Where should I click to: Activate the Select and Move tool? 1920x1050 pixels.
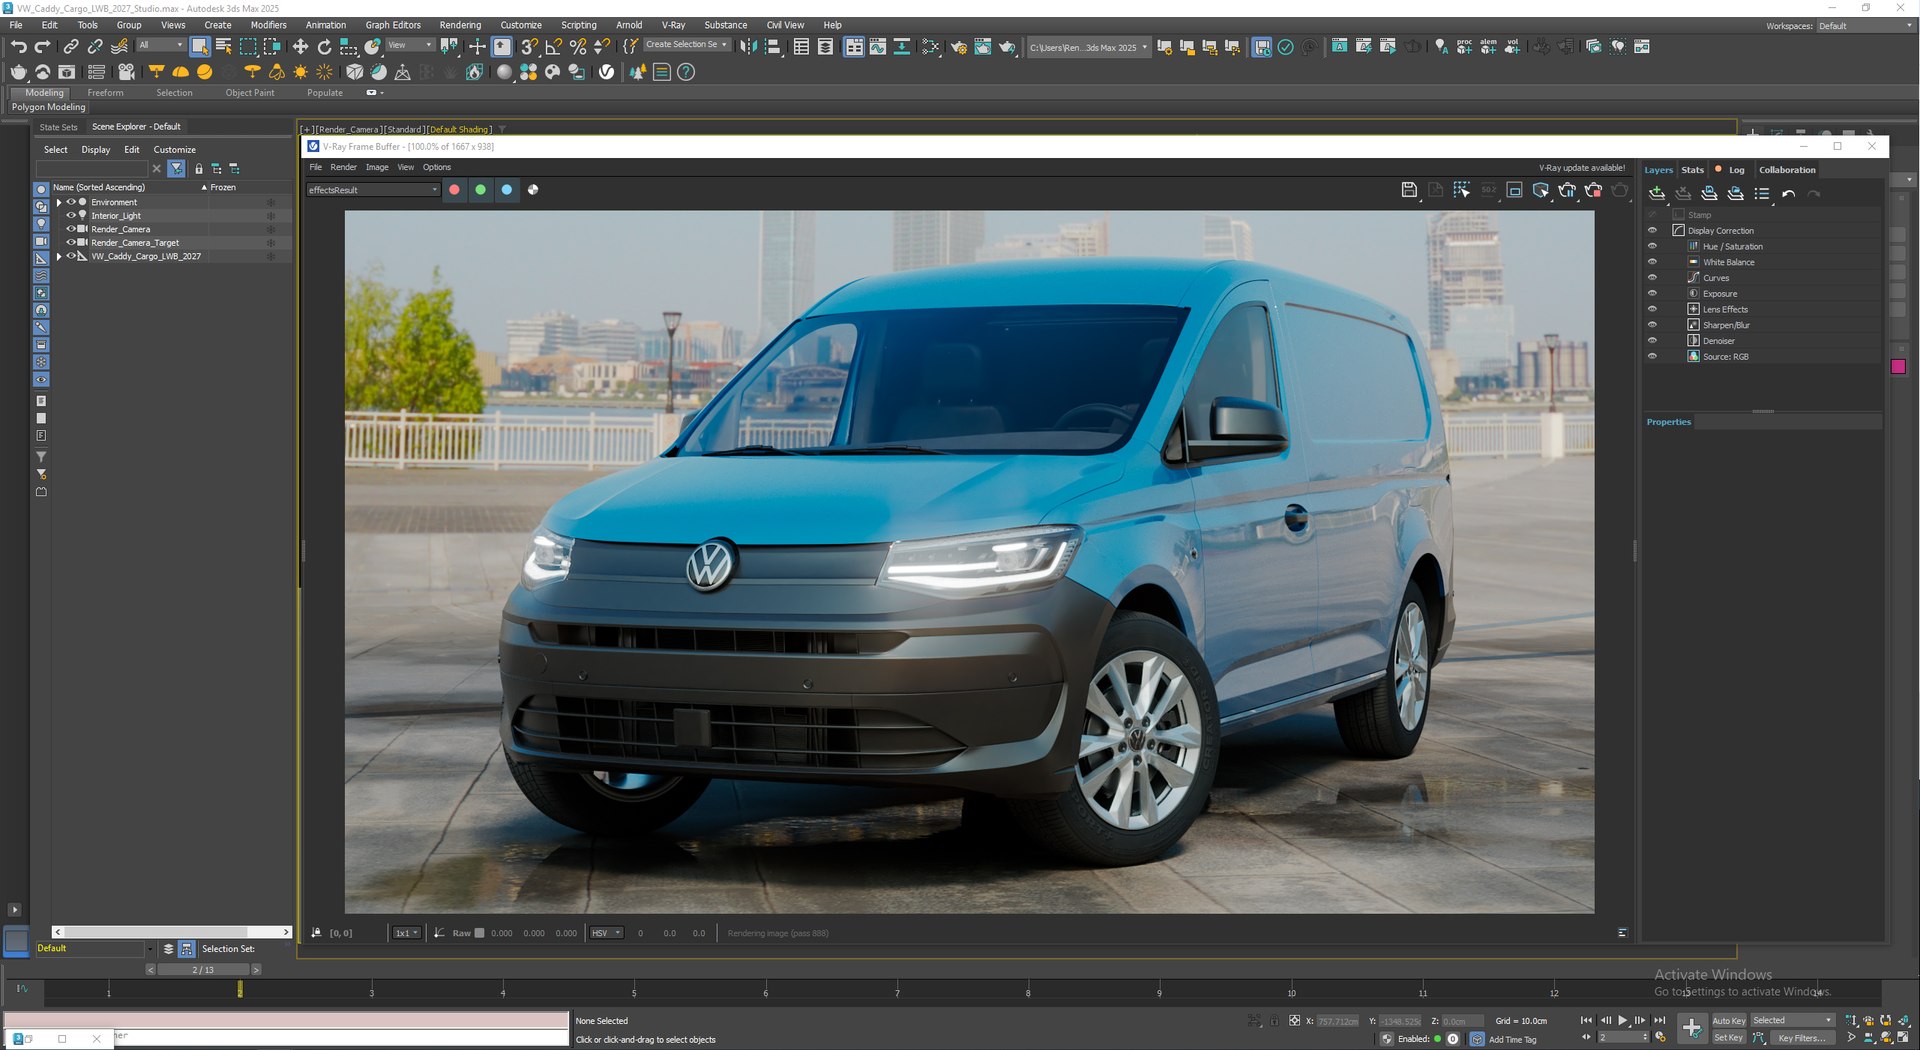click(300, 46)
